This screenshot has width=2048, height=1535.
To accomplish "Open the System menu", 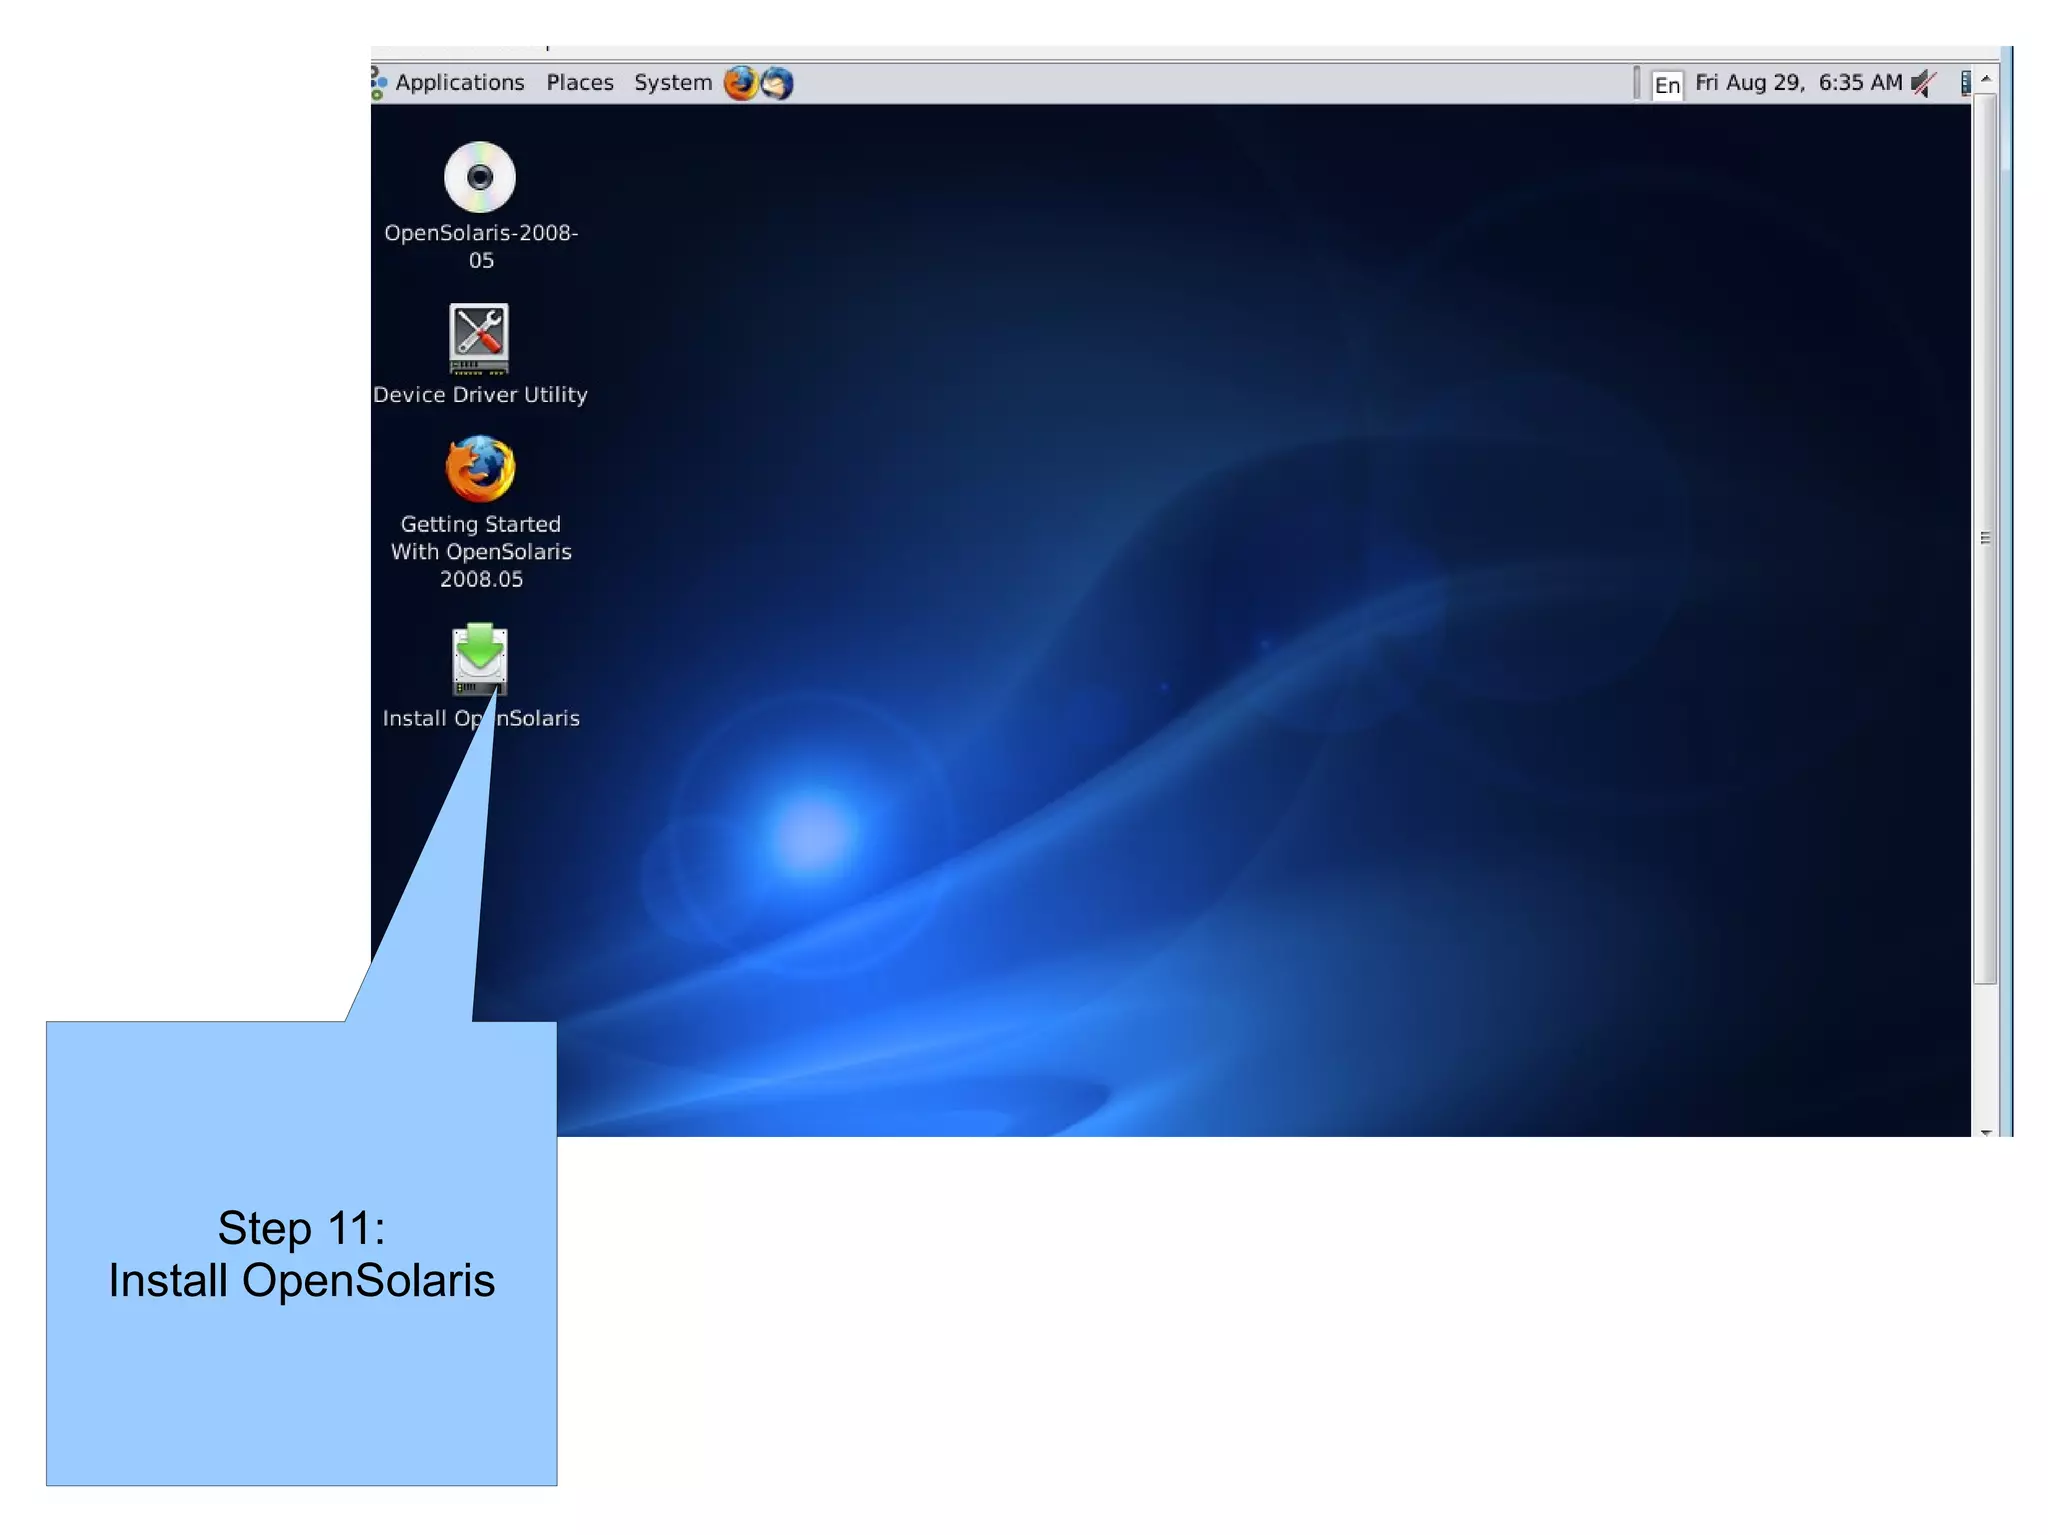I will tap(673, 83).
